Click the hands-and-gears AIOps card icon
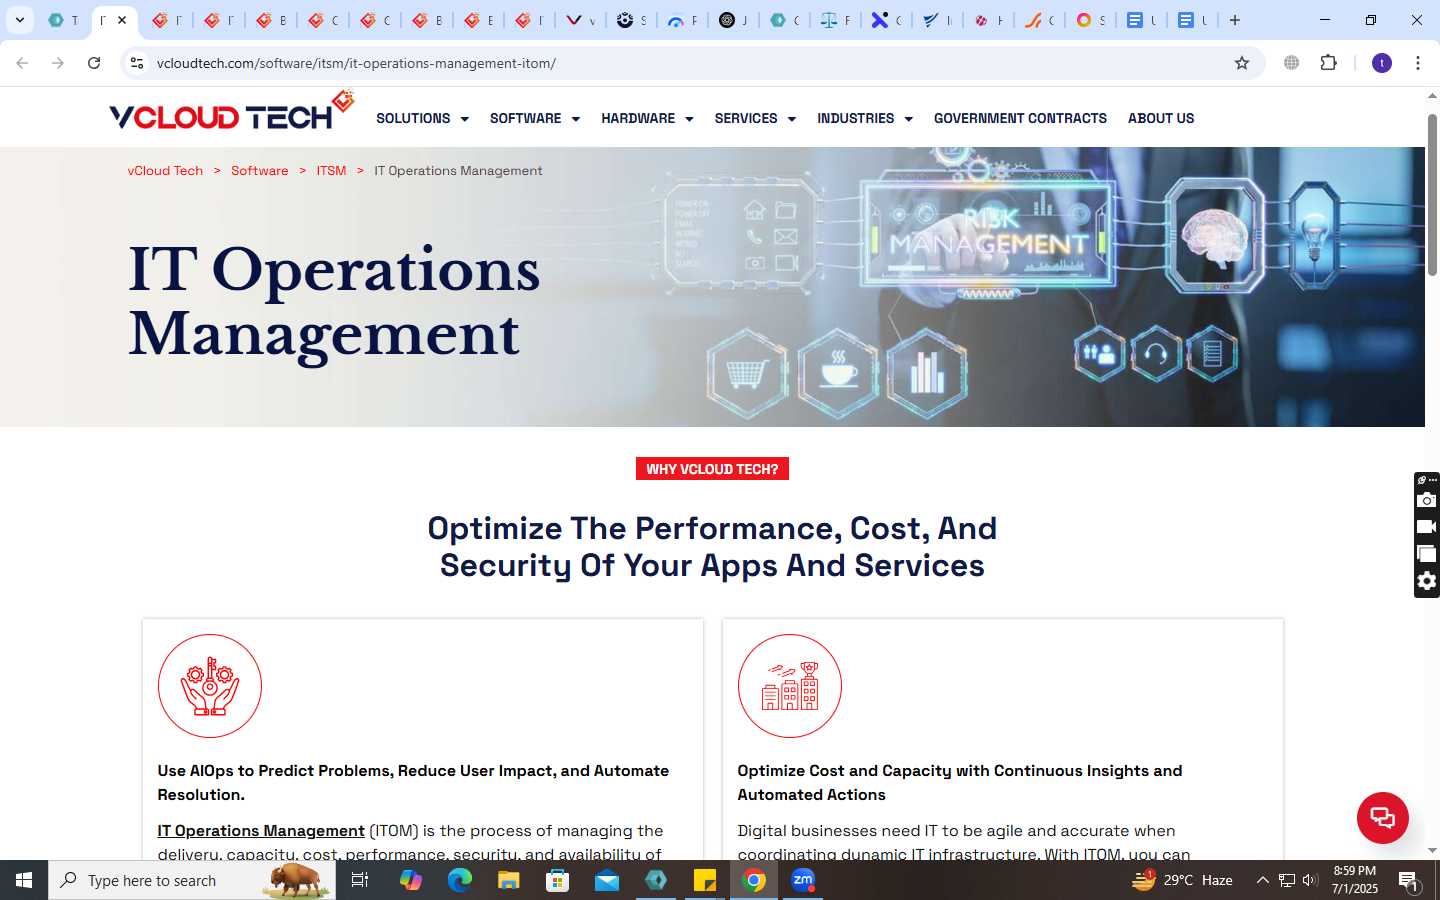1440x900 pixels. pyautogui.click(x=210, y=686)
